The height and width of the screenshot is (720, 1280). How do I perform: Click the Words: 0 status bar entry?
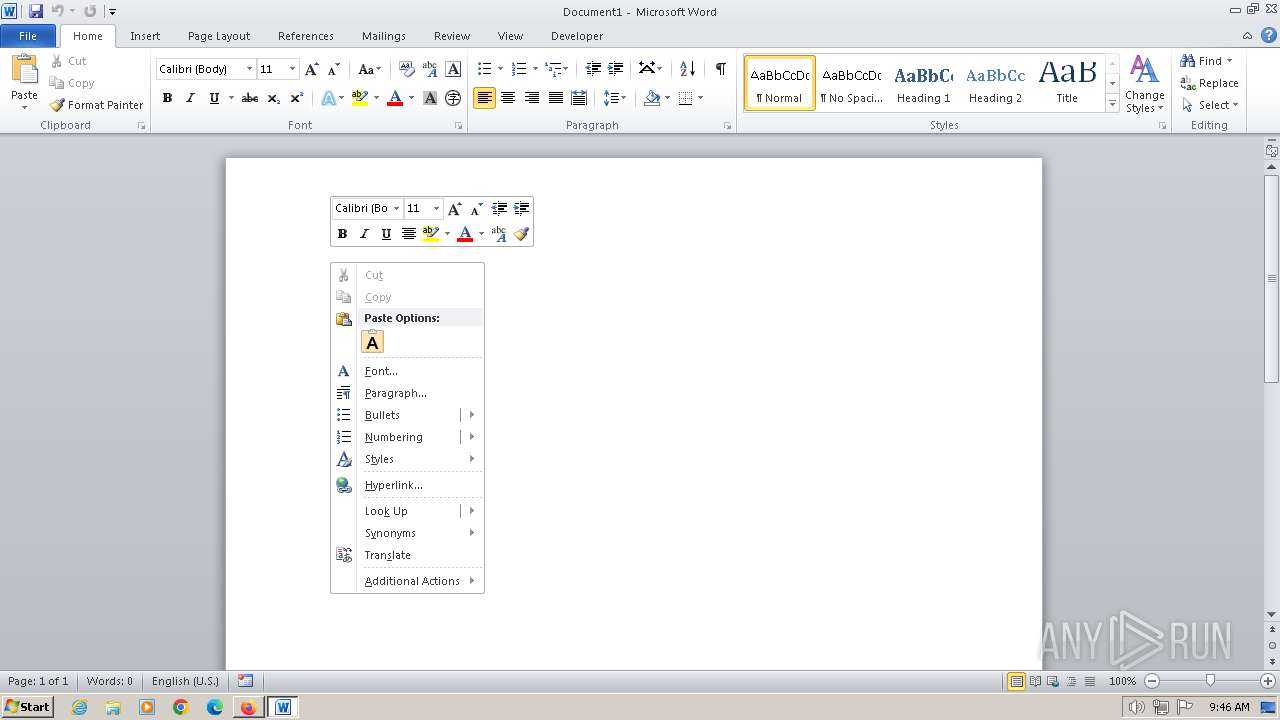click(110, 681)
